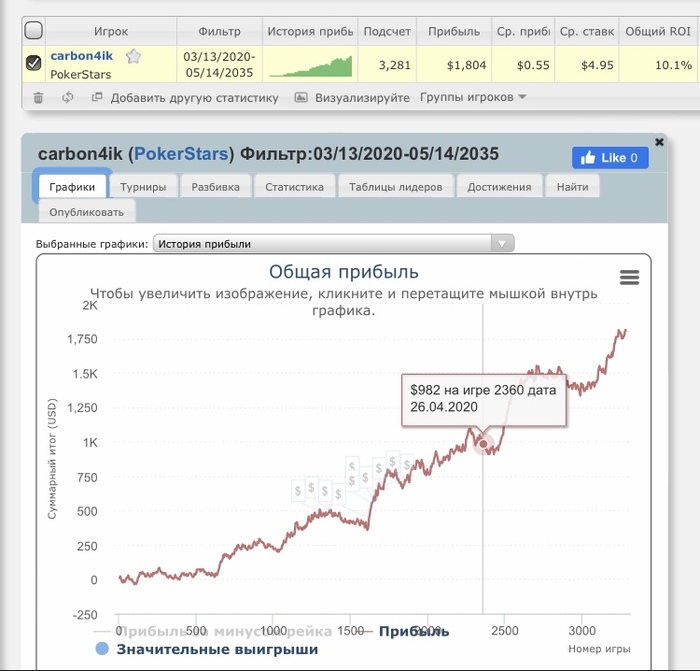
Task: Switch to the Графики tab
Action: click(x=72, y=187)
